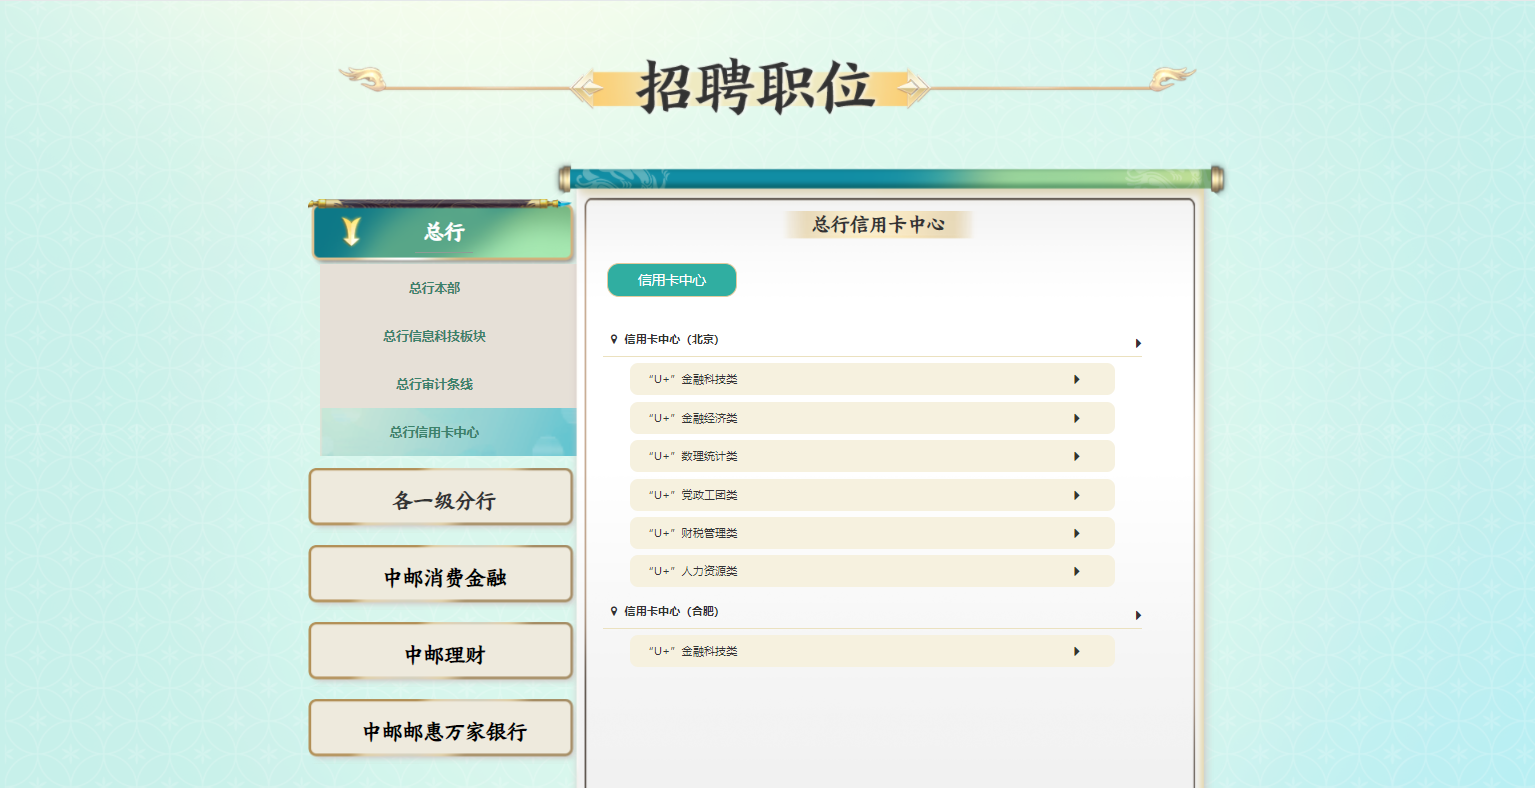Viewport: 1535px width, 788px height.
Task: Expand arrow on “U+”数理统计类 row
Action: tap(1077, 456)
